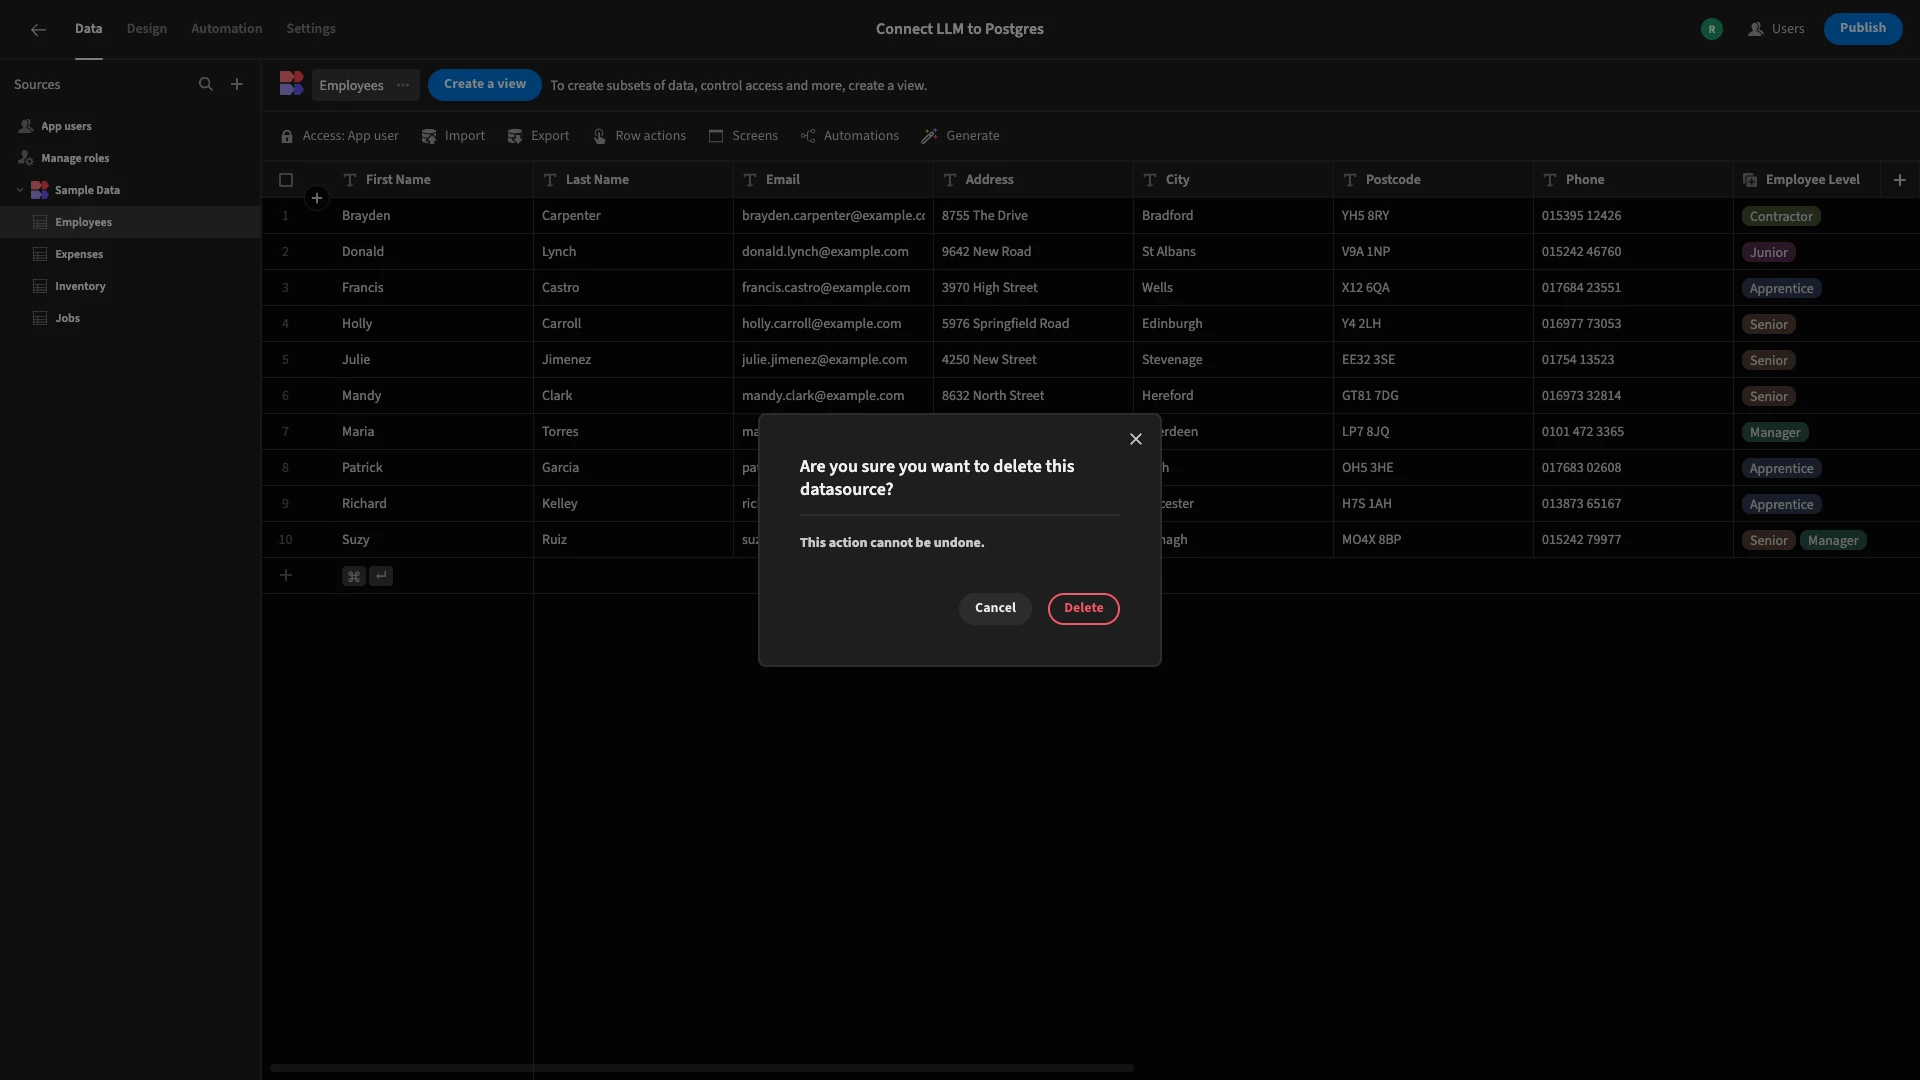
Task: Click the Last Name column header
Action: (633, 180)
